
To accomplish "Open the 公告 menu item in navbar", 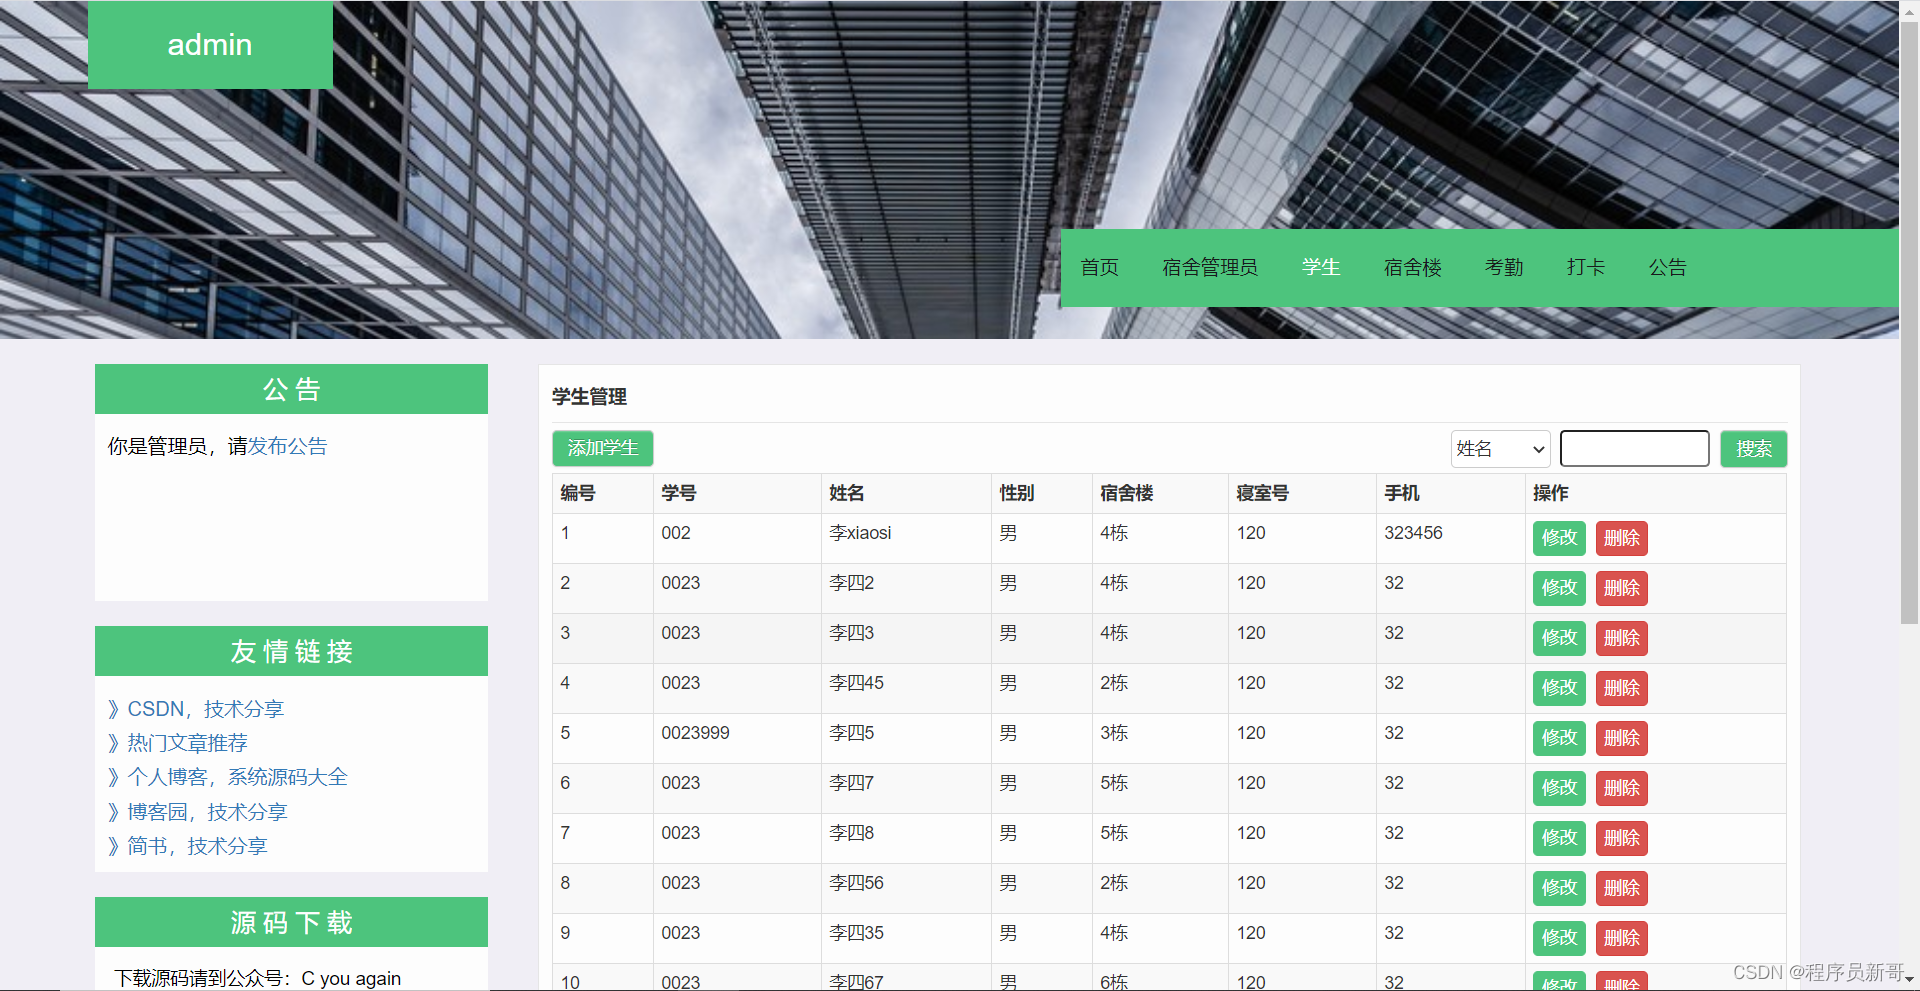I will pos(1667,267).
